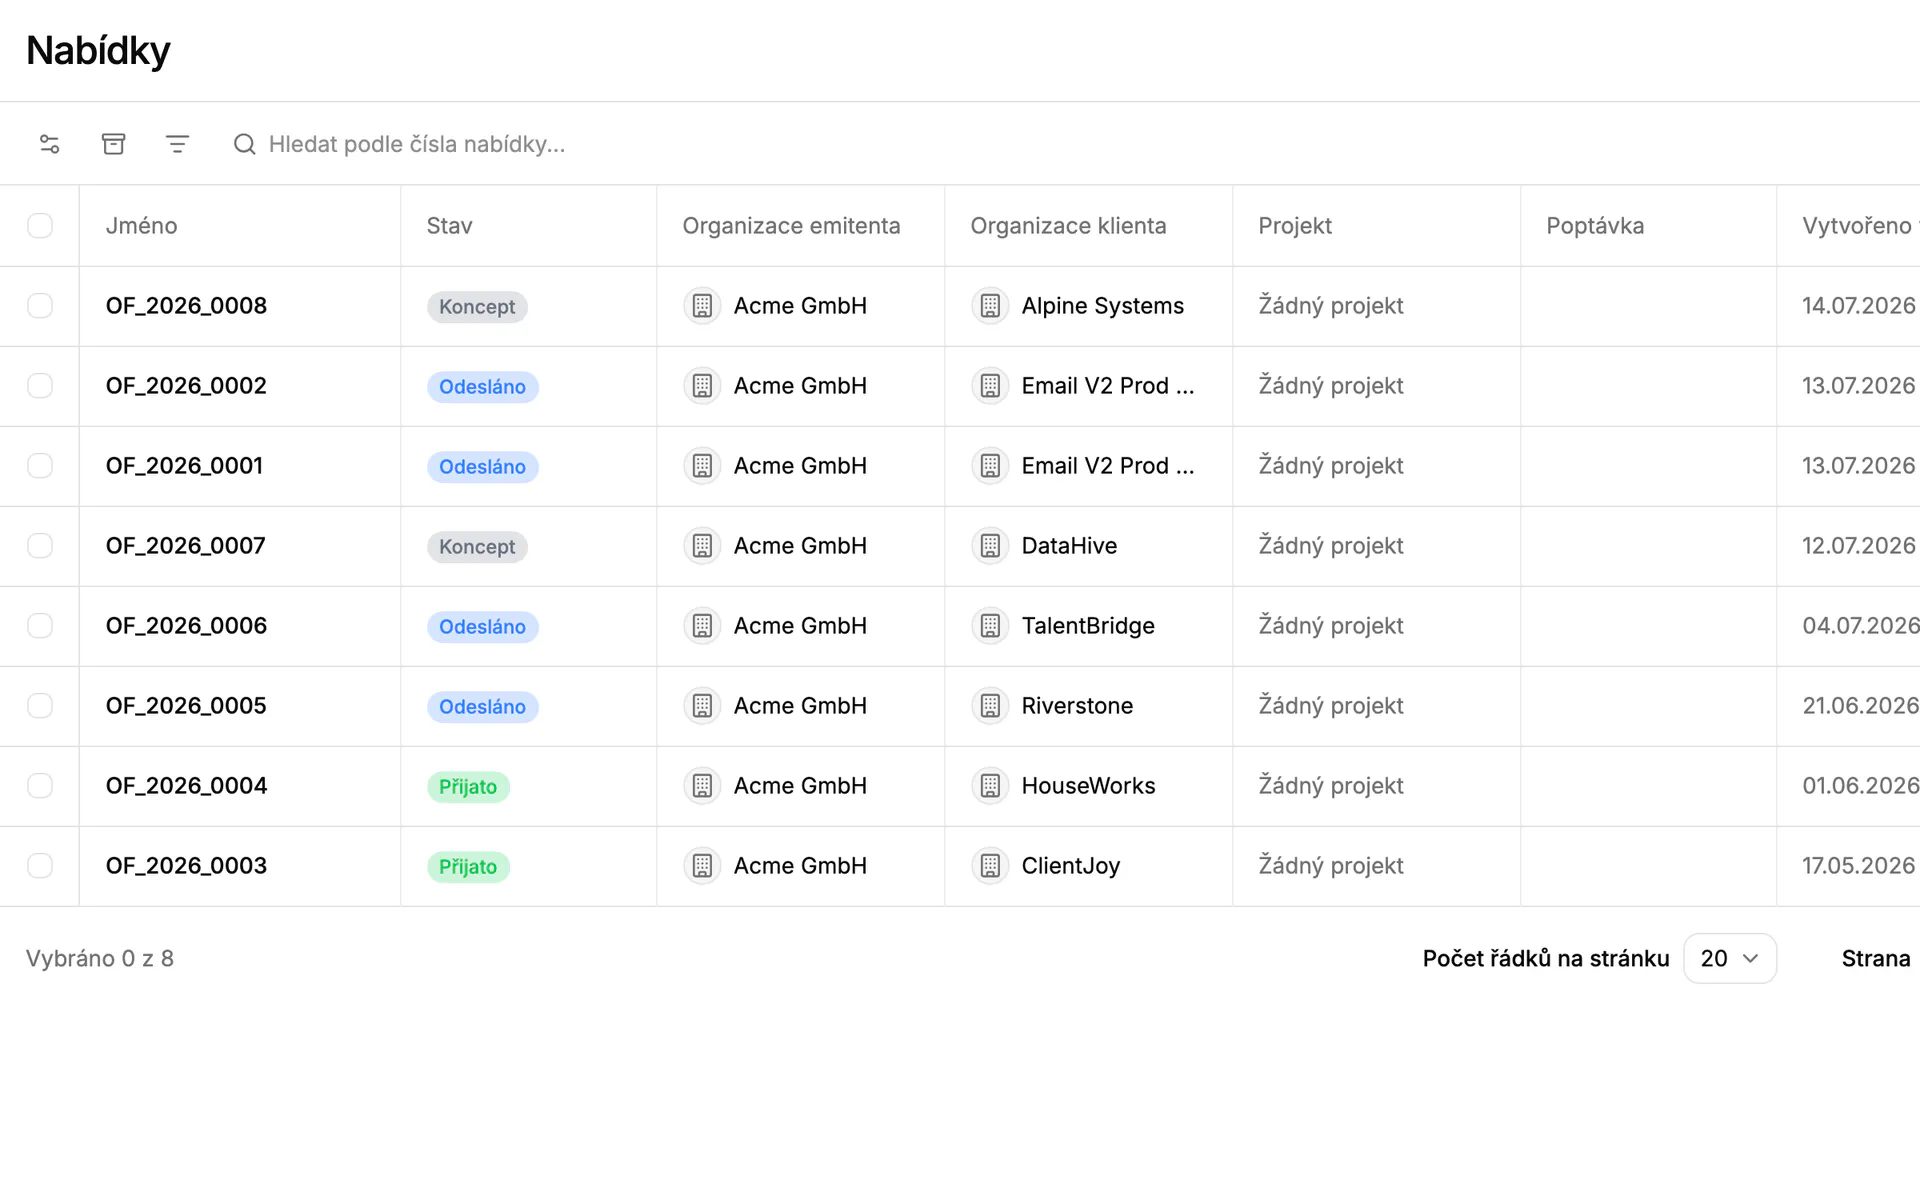The width and height of the screenshot is (1920, 1200).
Task: Open offer OF_2026_0002
Action: click(186, 386)
